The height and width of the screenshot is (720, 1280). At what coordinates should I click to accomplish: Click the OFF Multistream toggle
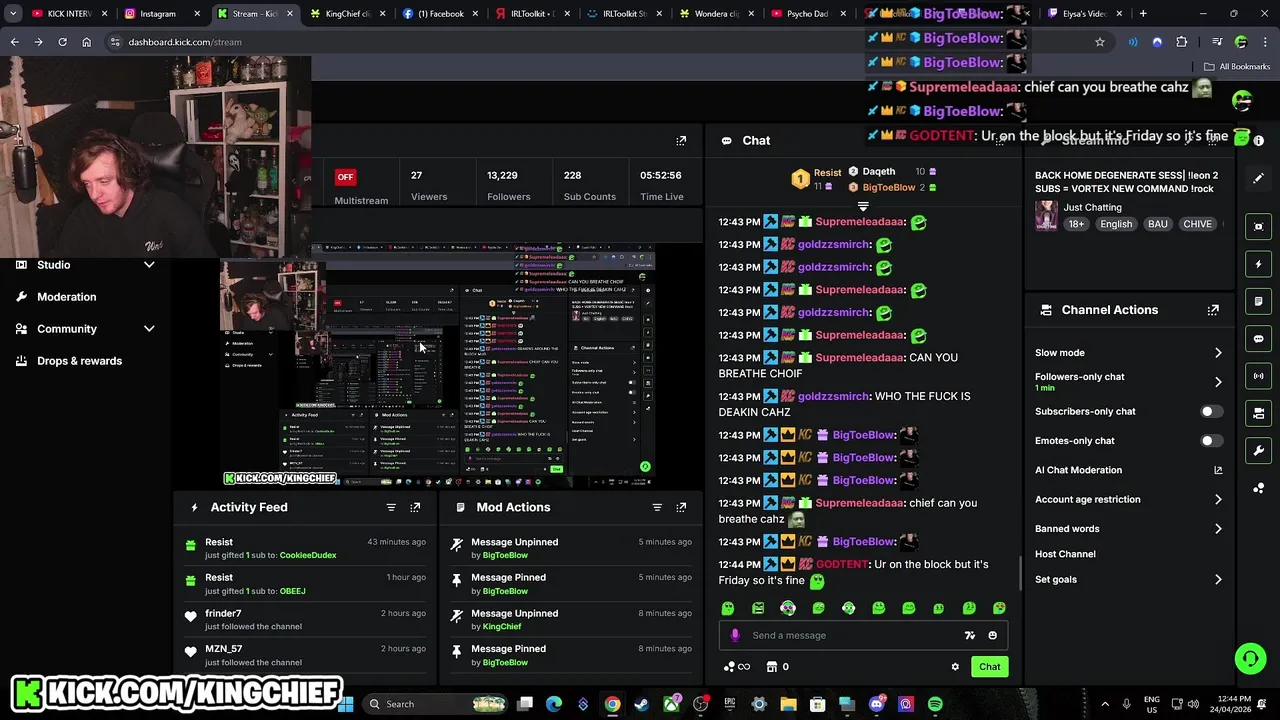pos(345,177)
